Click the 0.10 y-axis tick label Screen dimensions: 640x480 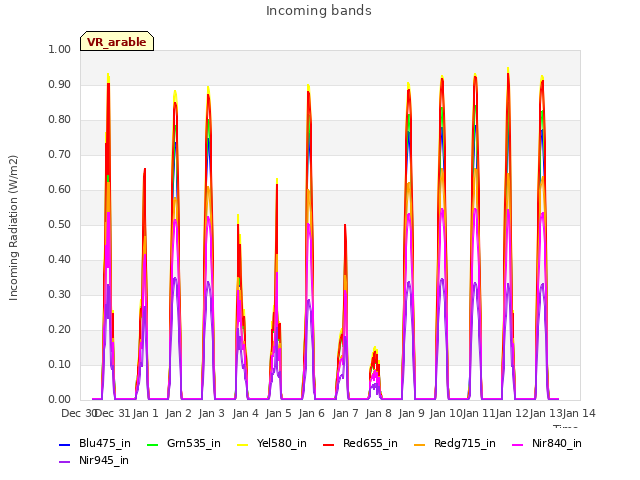[x=60, y=364]
